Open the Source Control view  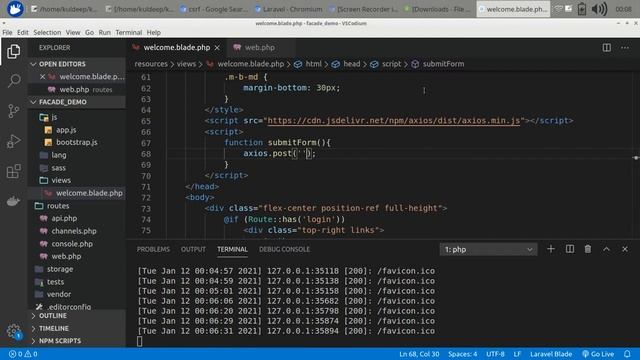[x=13, y=111]
